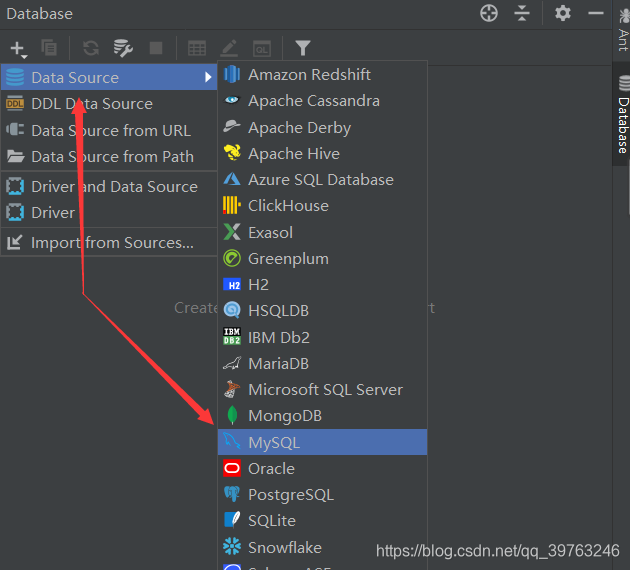The image size is (630, 570).
Task: Click the Filter funnel icon
Action: (303, 48)
